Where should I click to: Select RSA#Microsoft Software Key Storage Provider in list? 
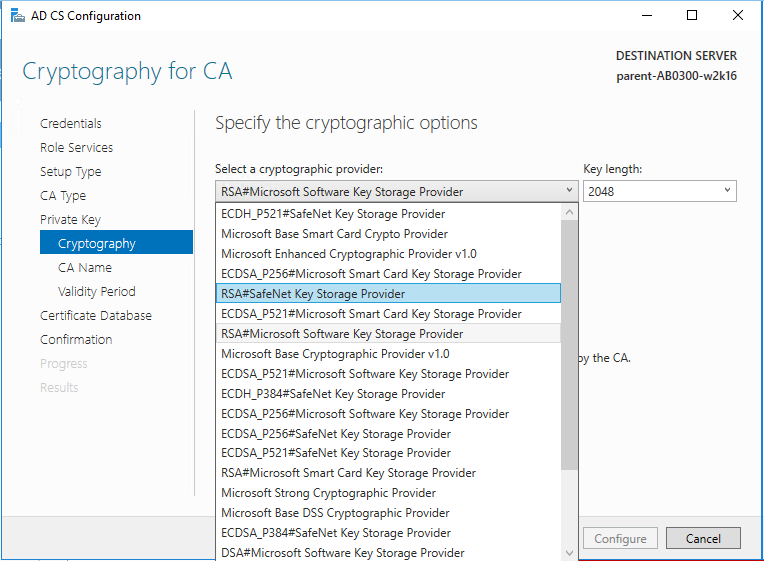[x=388, y=334]
